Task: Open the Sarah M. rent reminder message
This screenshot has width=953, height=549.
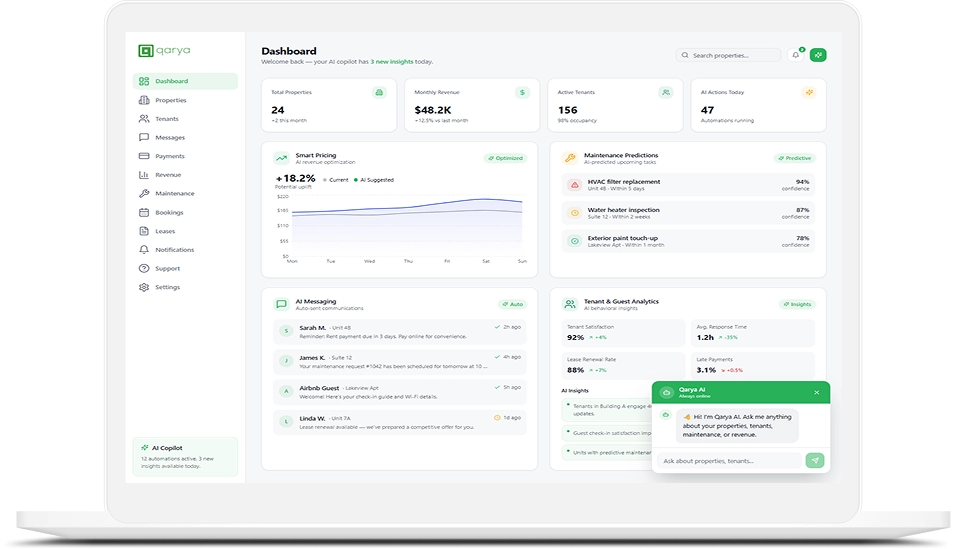Action: coord(398,331)
